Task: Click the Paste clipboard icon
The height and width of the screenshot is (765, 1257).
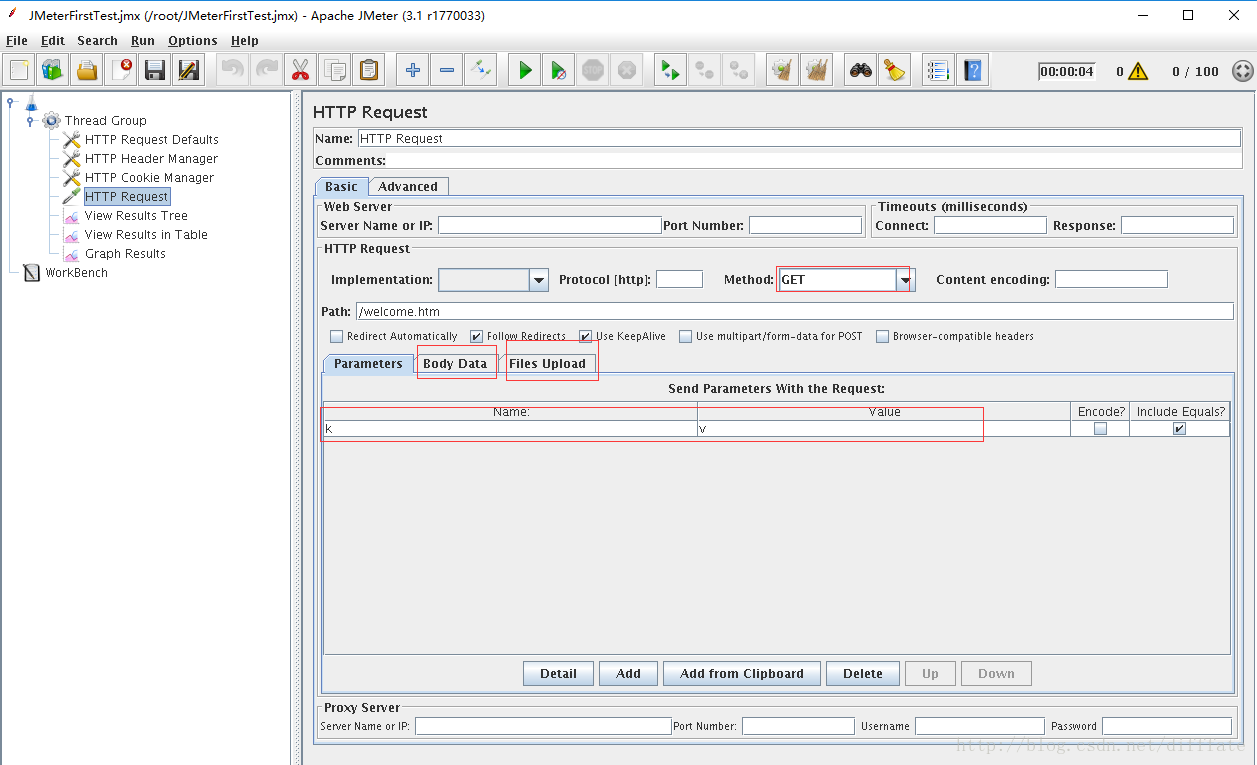Action: (x=369, y=70)
